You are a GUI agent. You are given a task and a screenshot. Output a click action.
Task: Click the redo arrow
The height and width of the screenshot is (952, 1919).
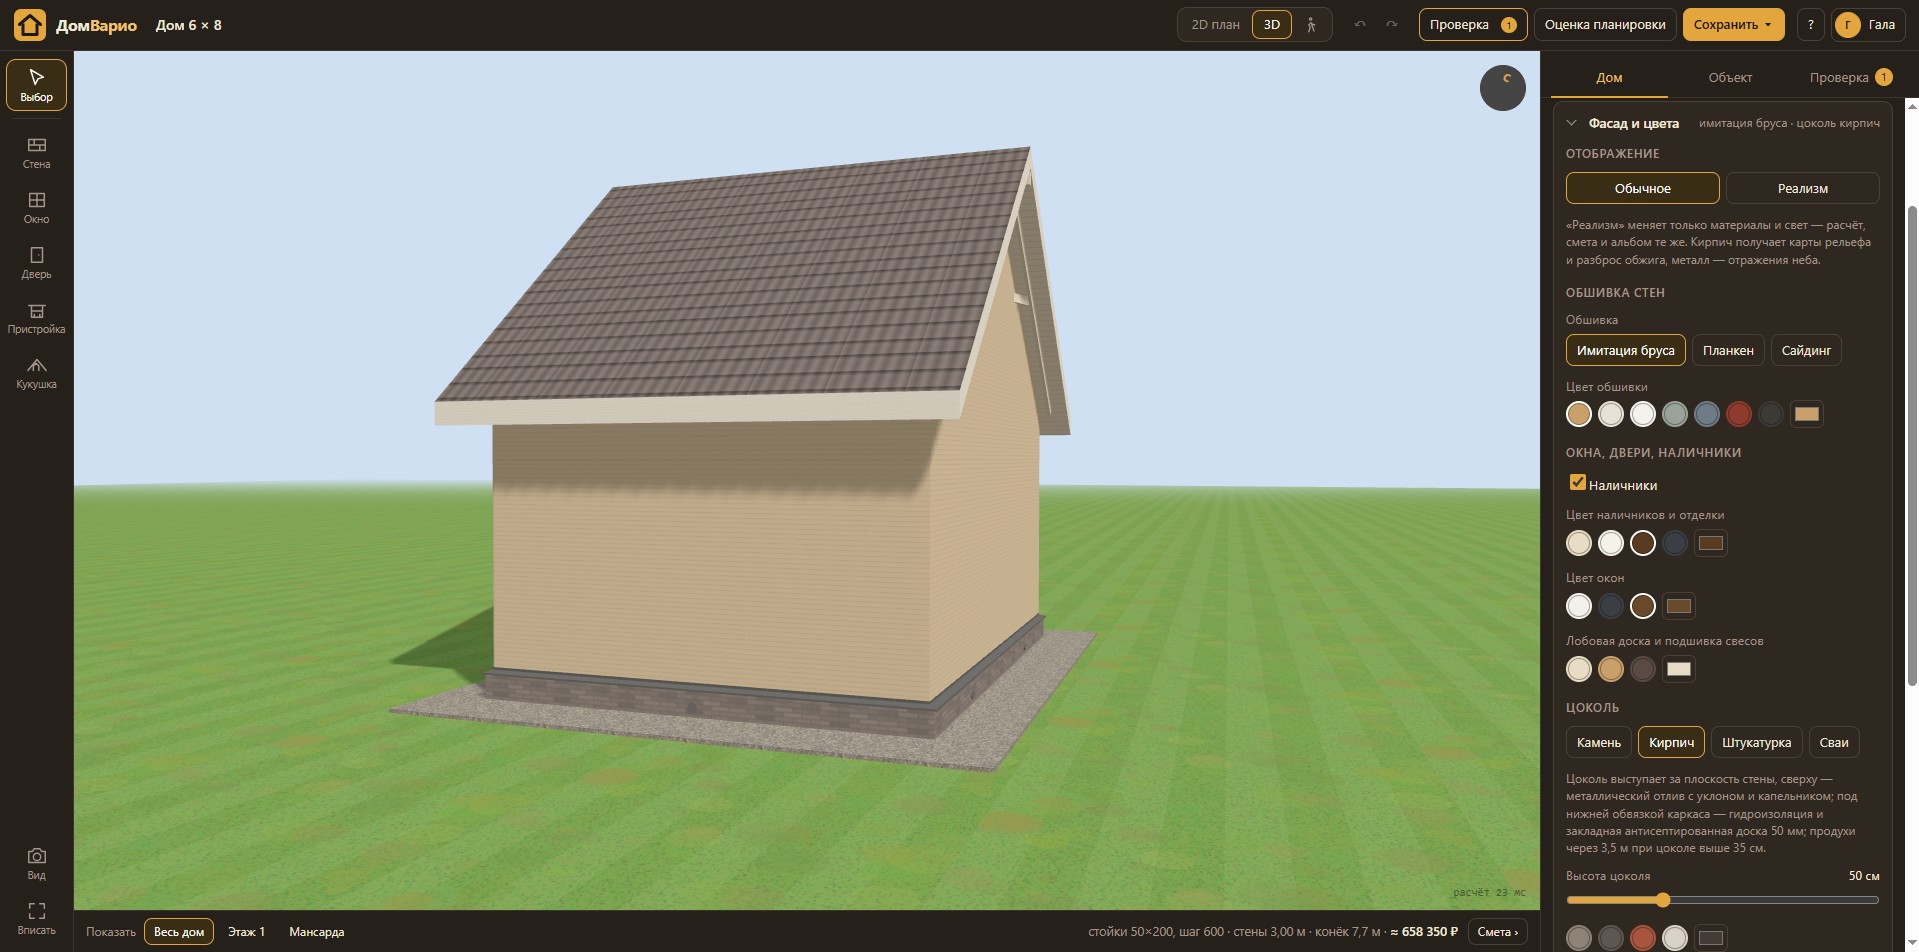click(x=1391, y=25)
